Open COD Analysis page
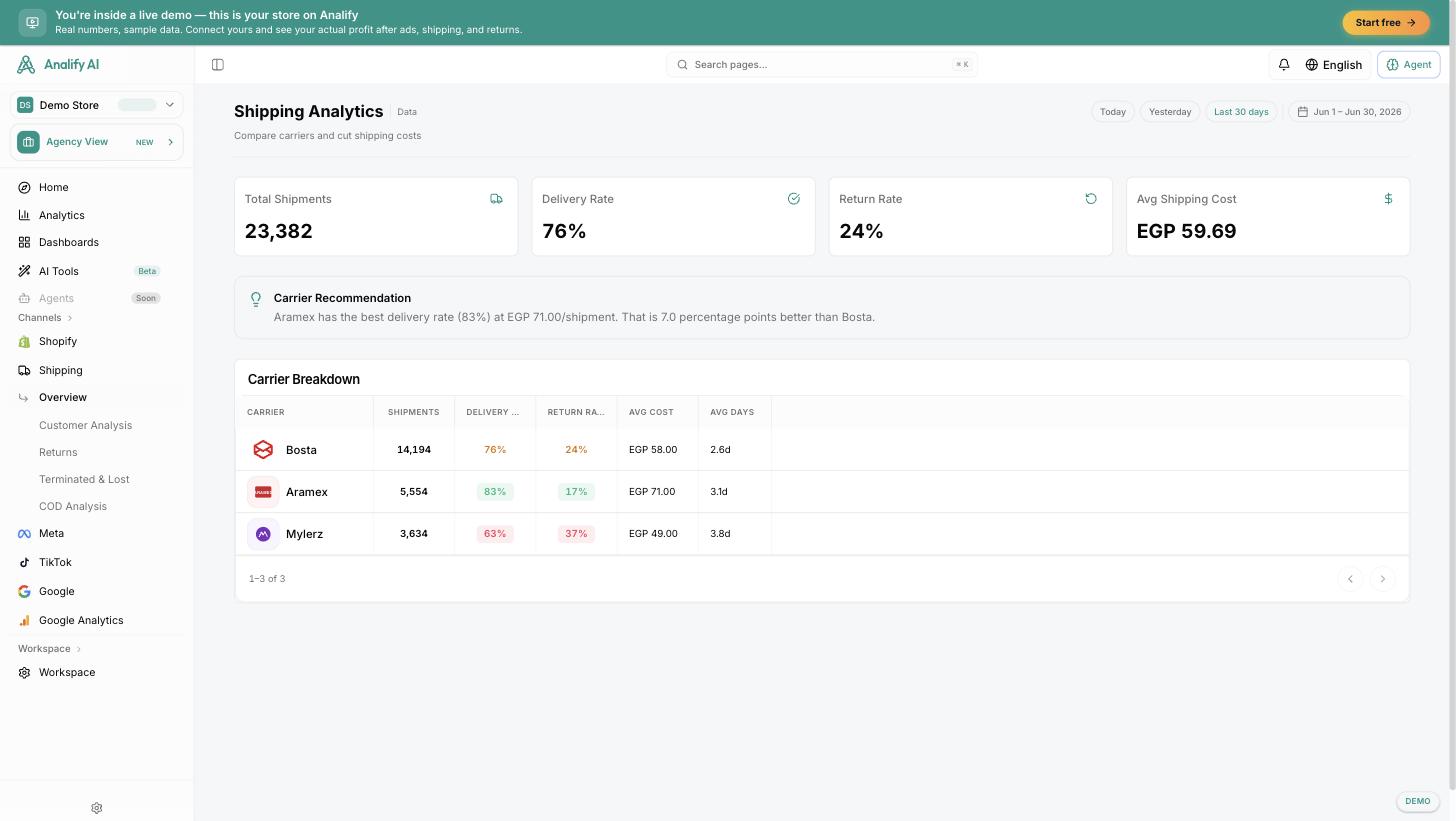Screen dimensions: 1456x821 tap(73, 507)
